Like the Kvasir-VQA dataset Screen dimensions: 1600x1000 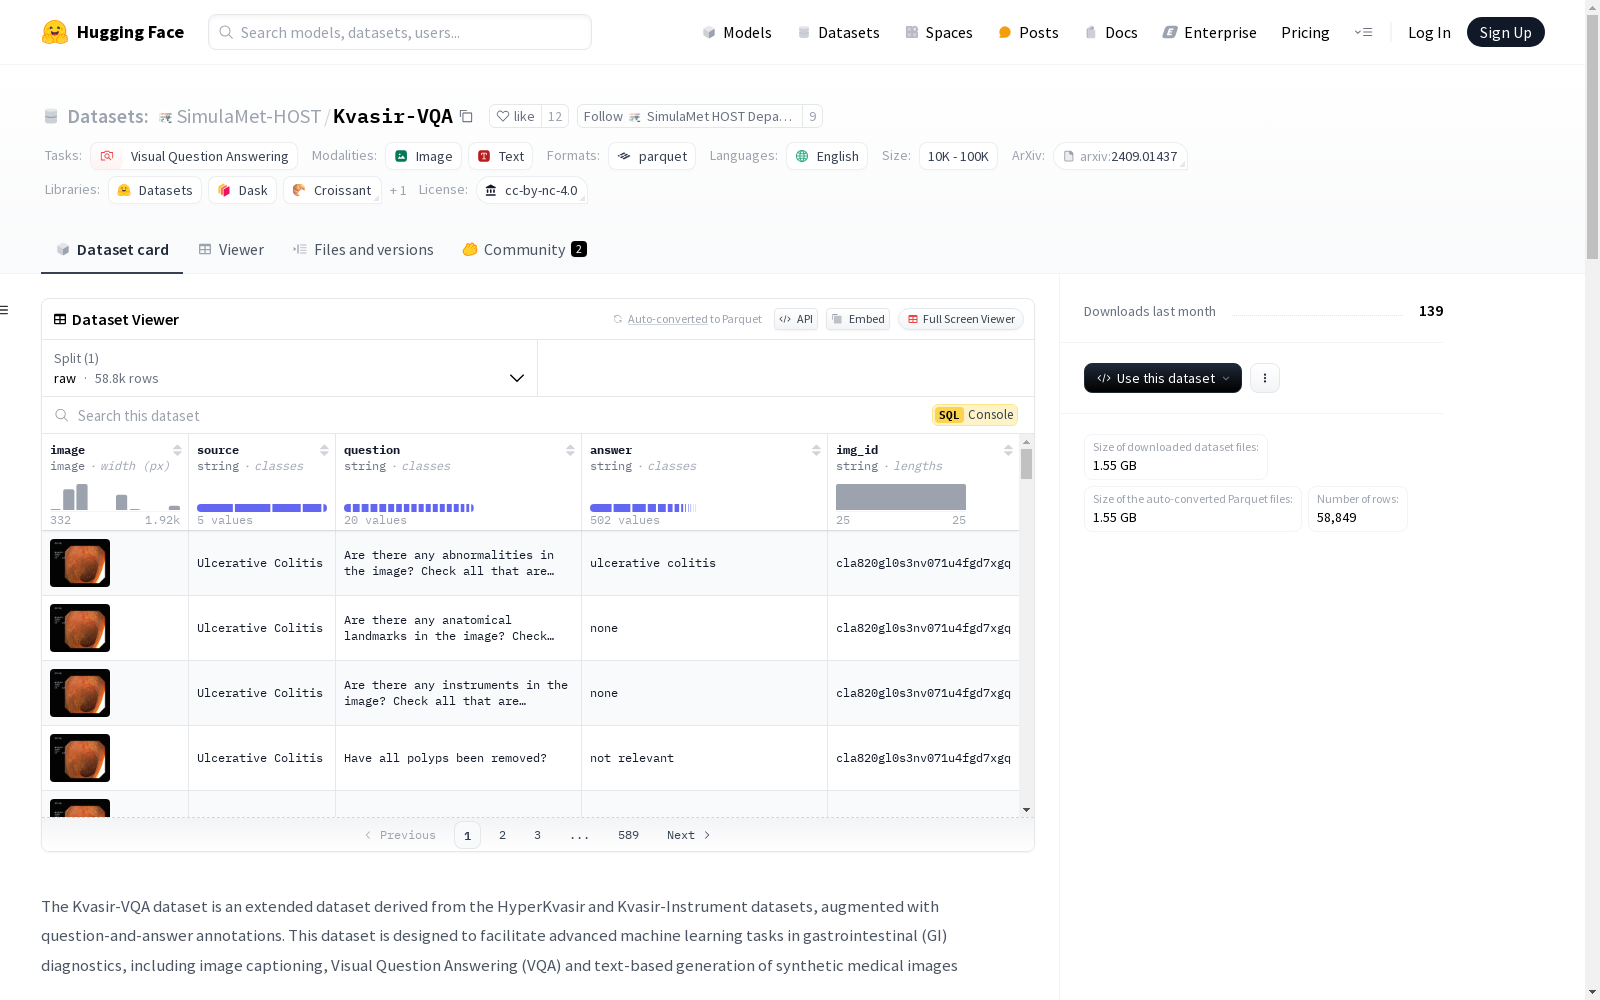coord(515,116)
